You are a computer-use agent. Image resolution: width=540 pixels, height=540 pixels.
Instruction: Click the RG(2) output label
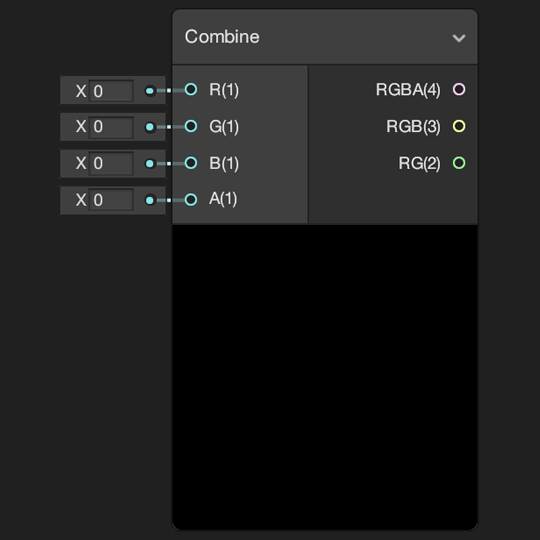419,163
